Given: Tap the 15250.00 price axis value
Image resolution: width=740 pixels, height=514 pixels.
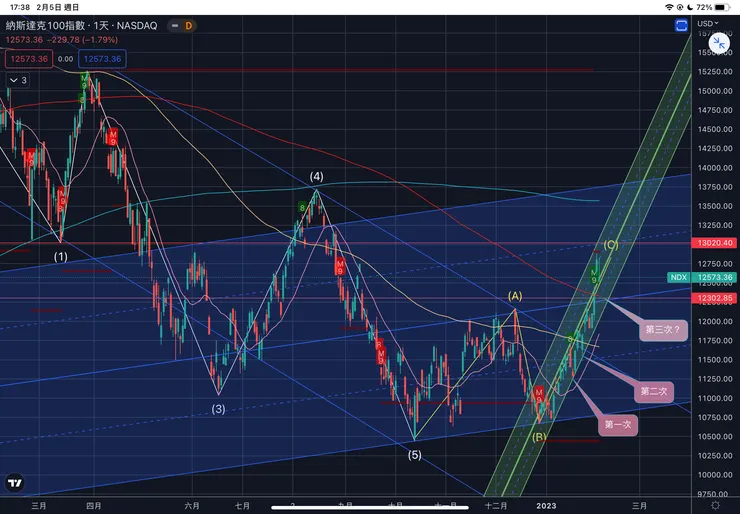Looking at the screenshot, I should click(715, 71).
